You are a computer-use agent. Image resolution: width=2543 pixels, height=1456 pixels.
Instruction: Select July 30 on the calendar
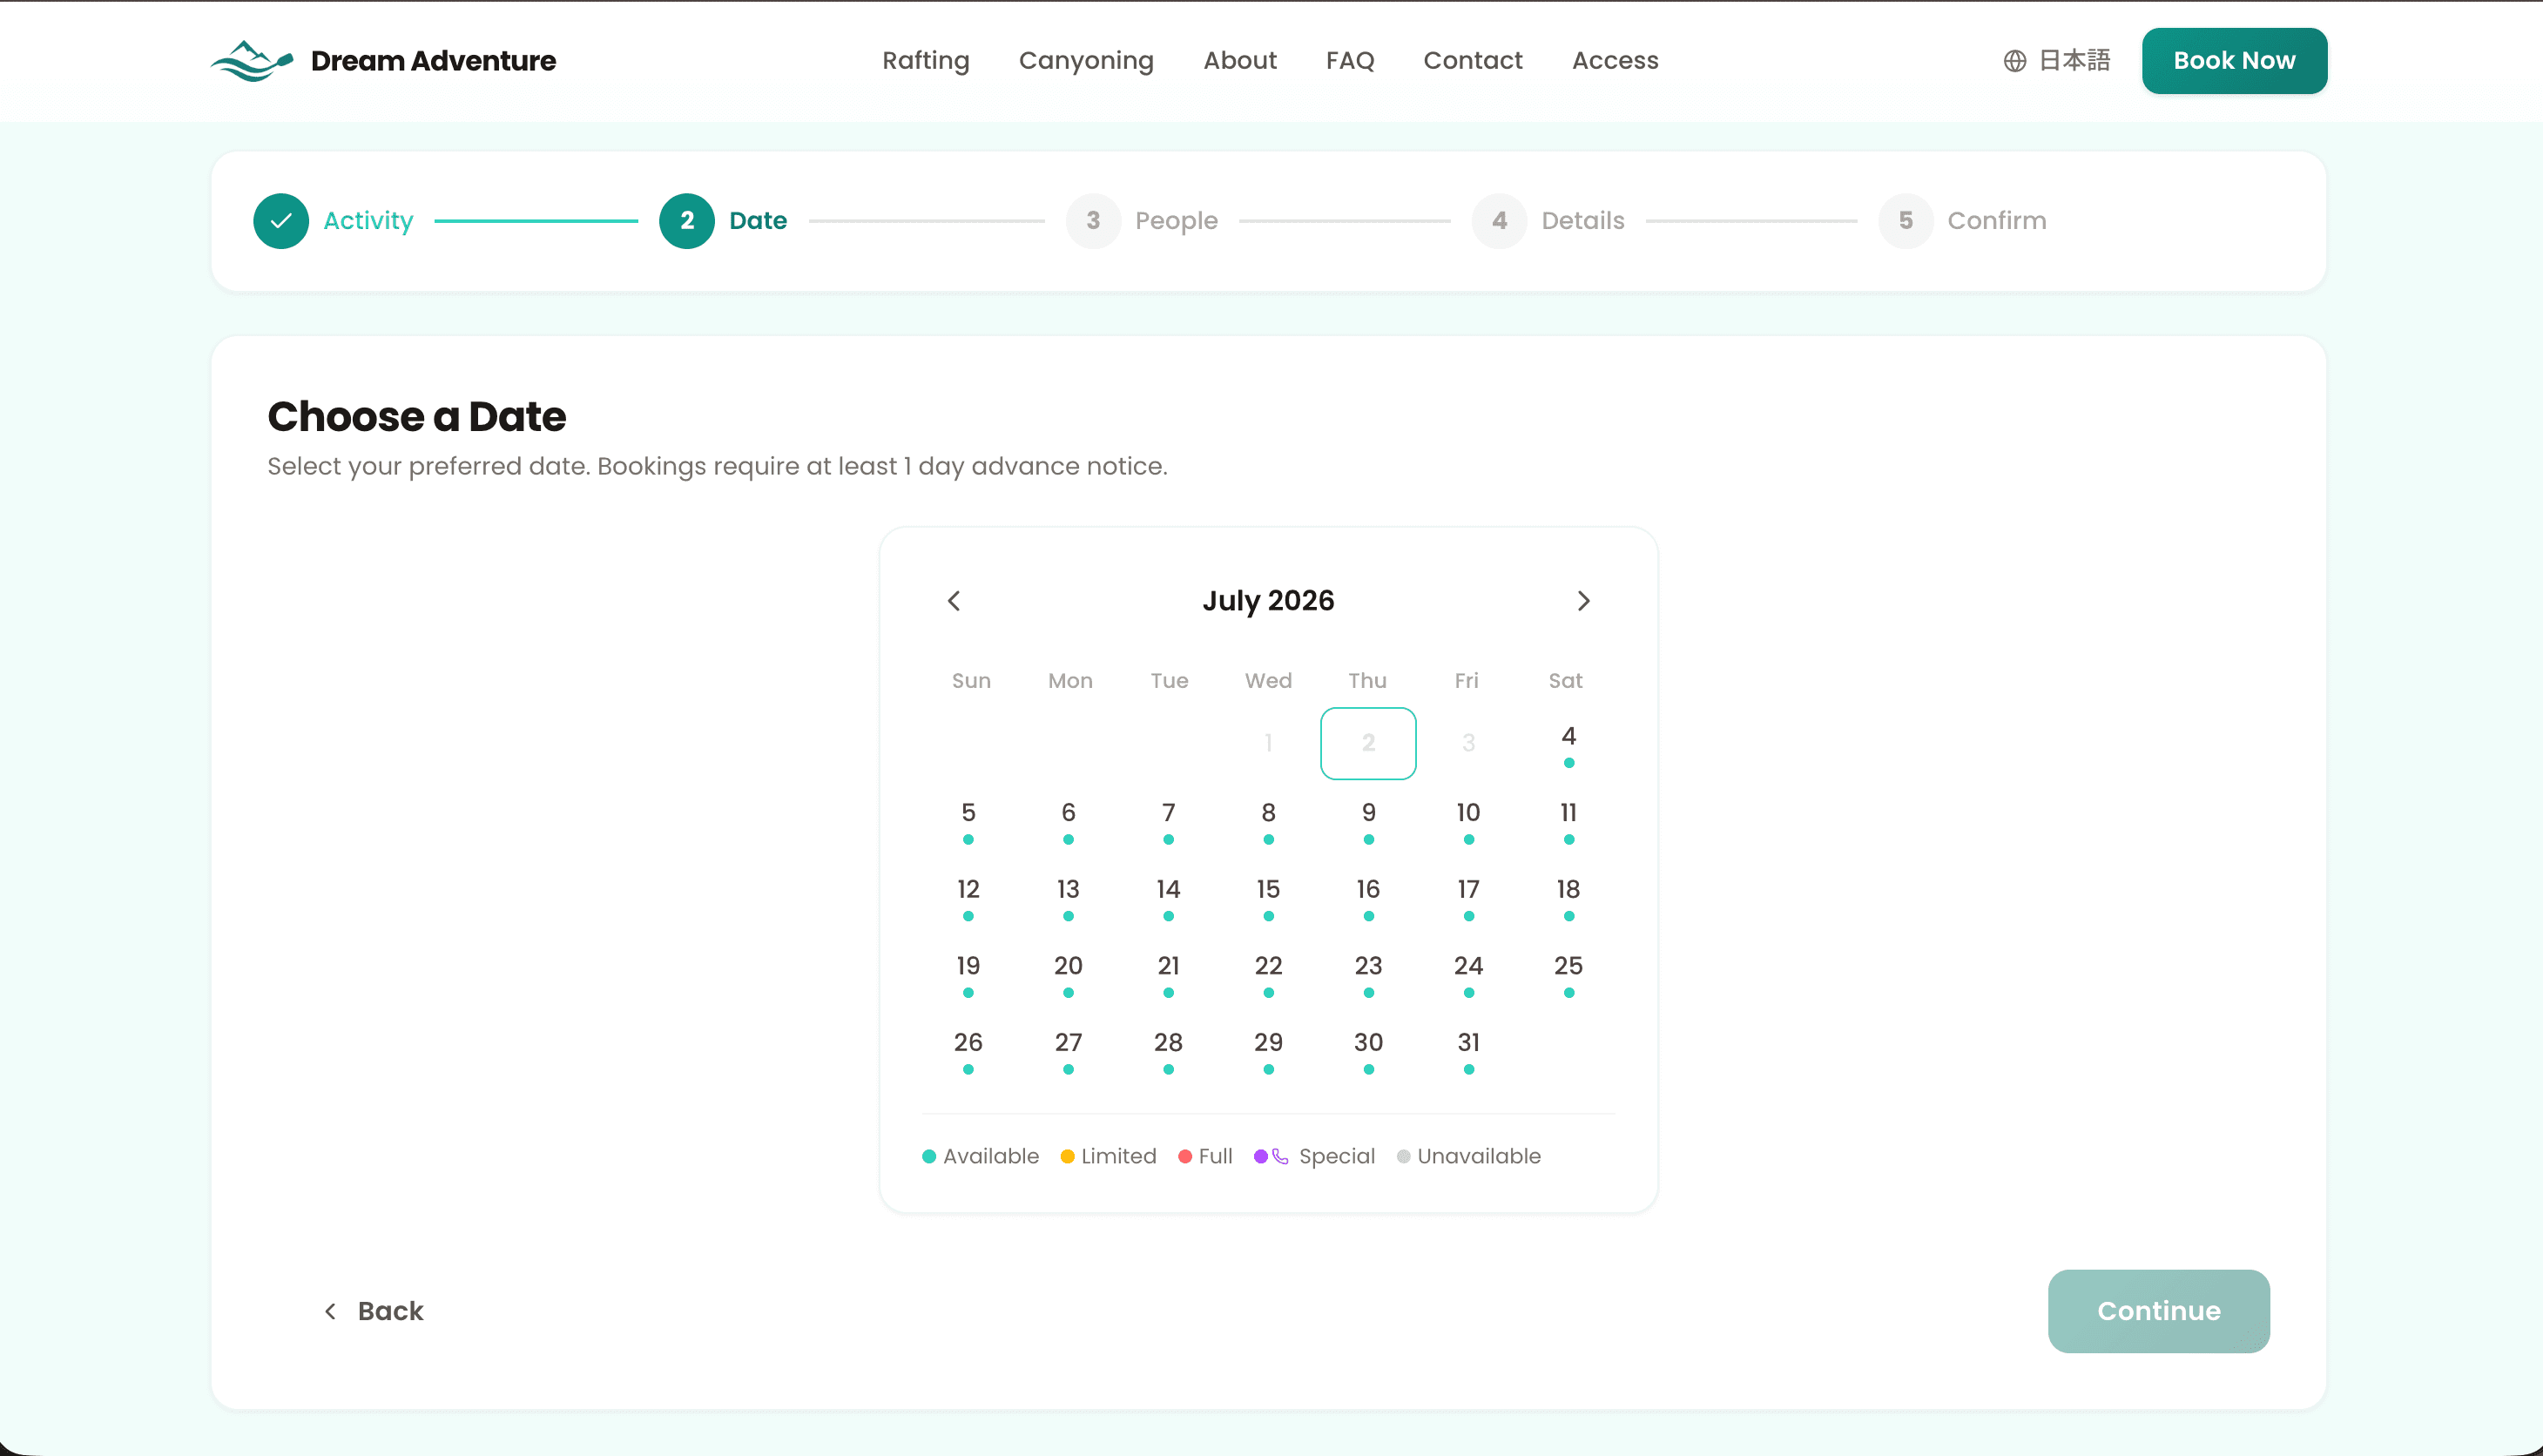pyautogui.click(x=1368, y=1051)
